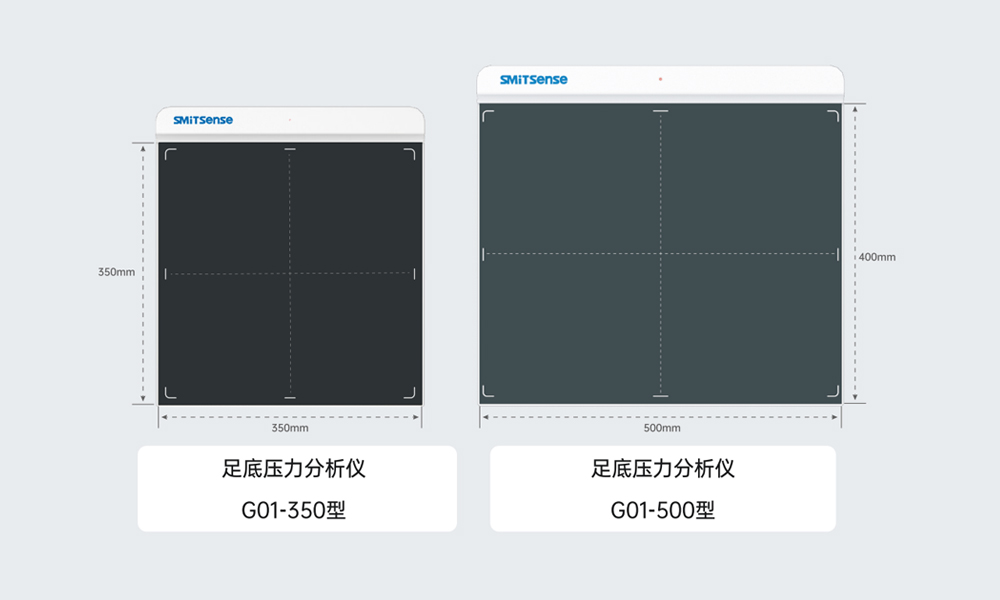The width and height of the screenshot is (1000, 600).
Task: Click the G01-500型 model text
Action: pos(662,511)
